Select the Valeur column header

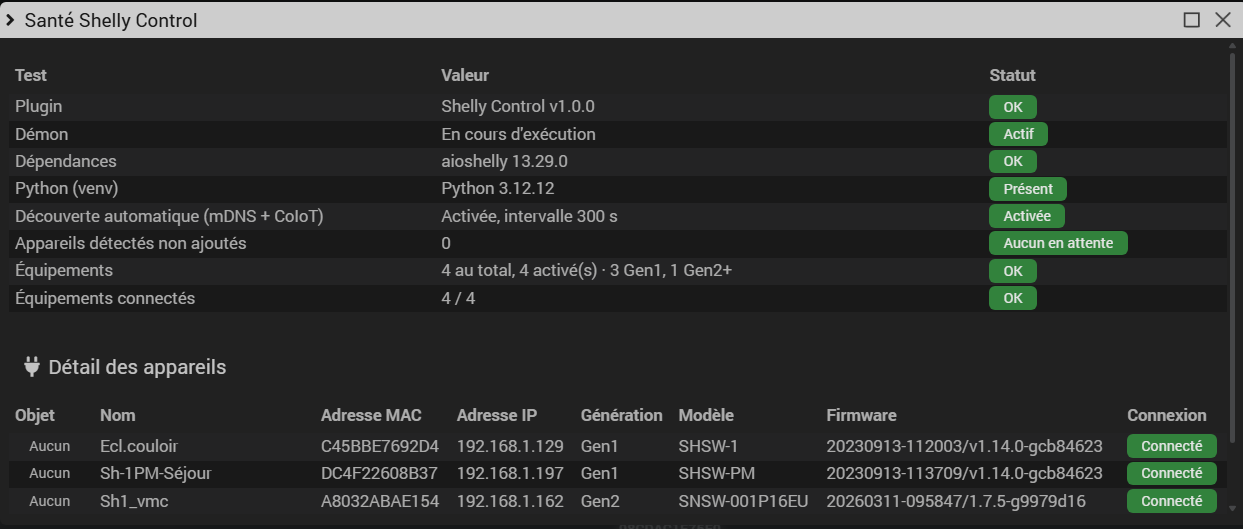[465, 75]
